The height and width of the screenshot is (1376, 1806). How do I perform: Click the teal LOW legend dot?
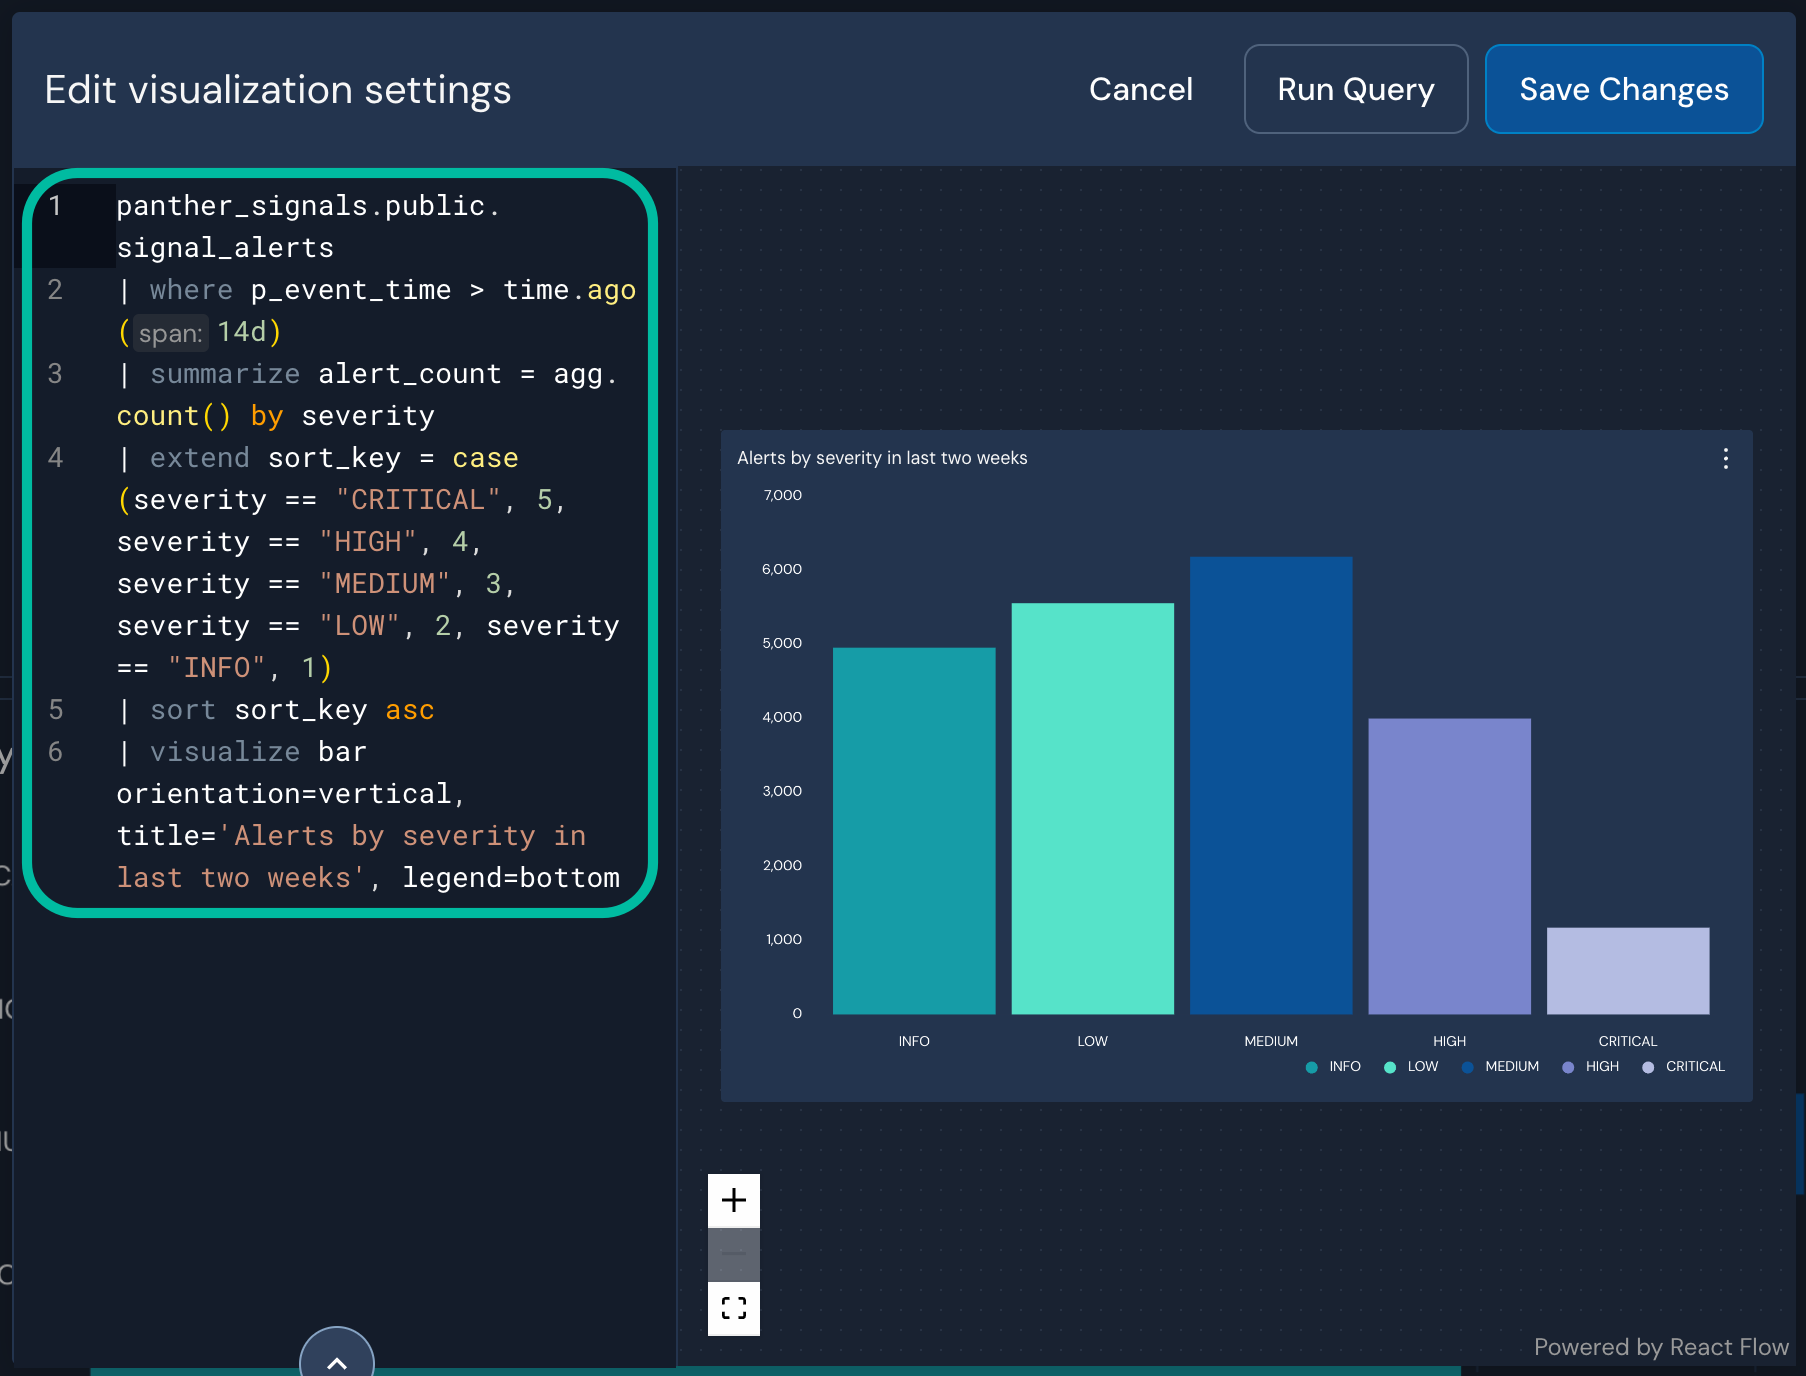pos(1389,1066)
